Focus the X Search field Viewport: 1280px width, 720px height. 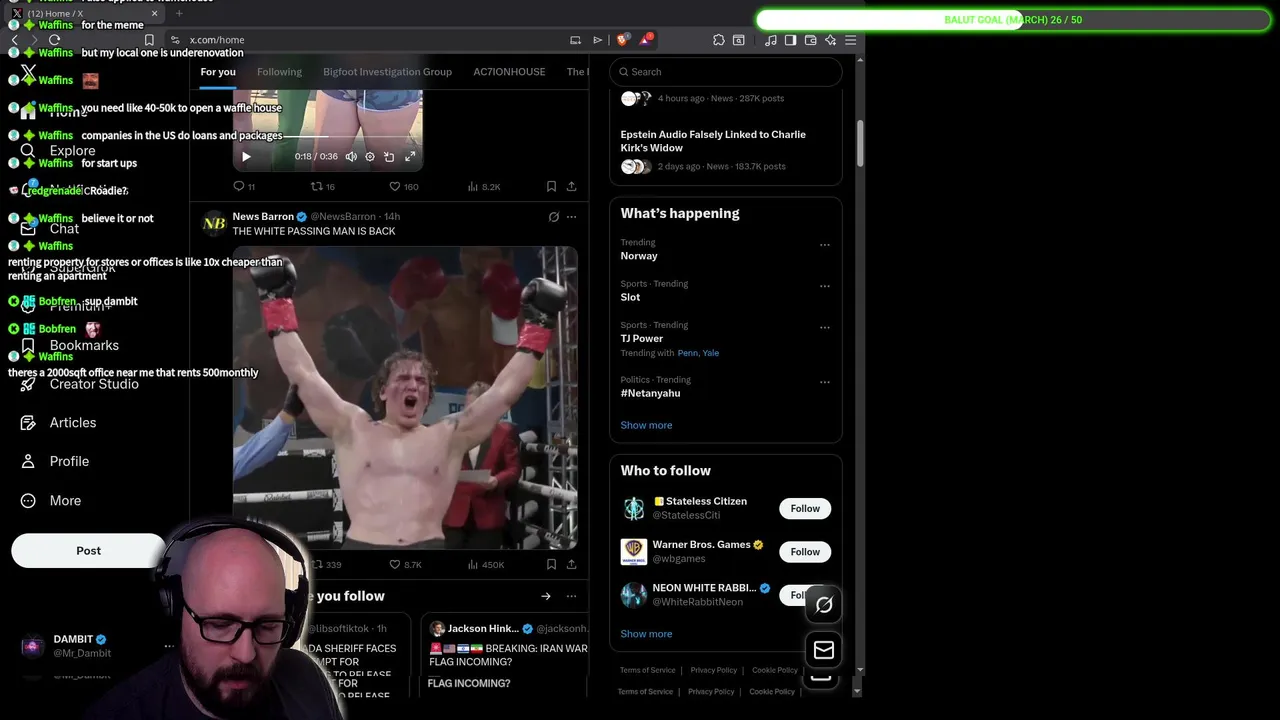pyautogui.click(x=726, y=72)
